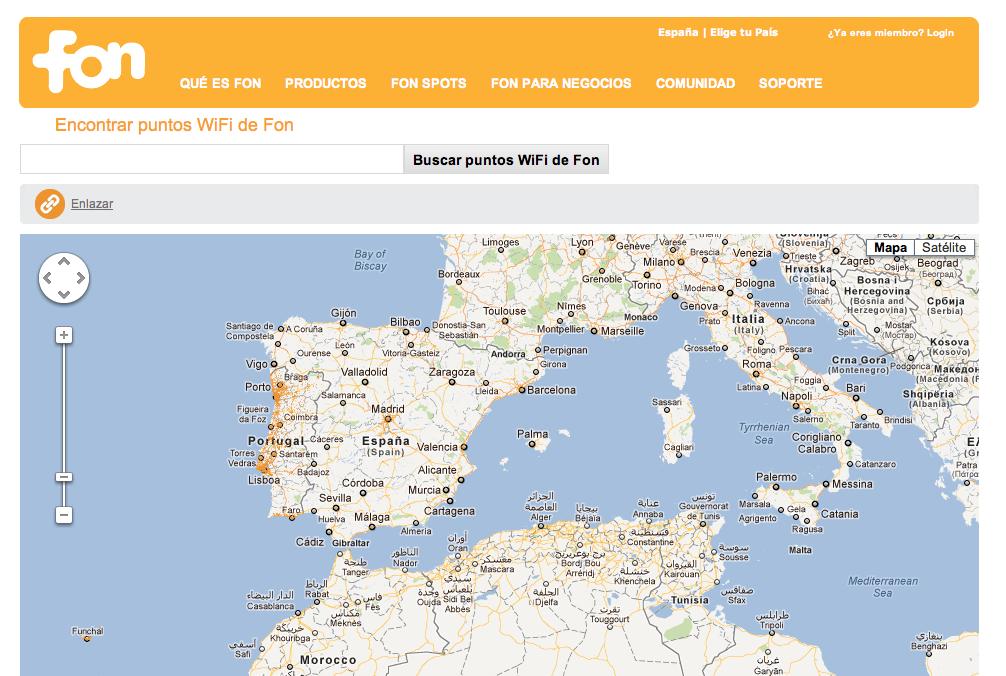
Task: Click the Porto label on the map
Action: 258,387
